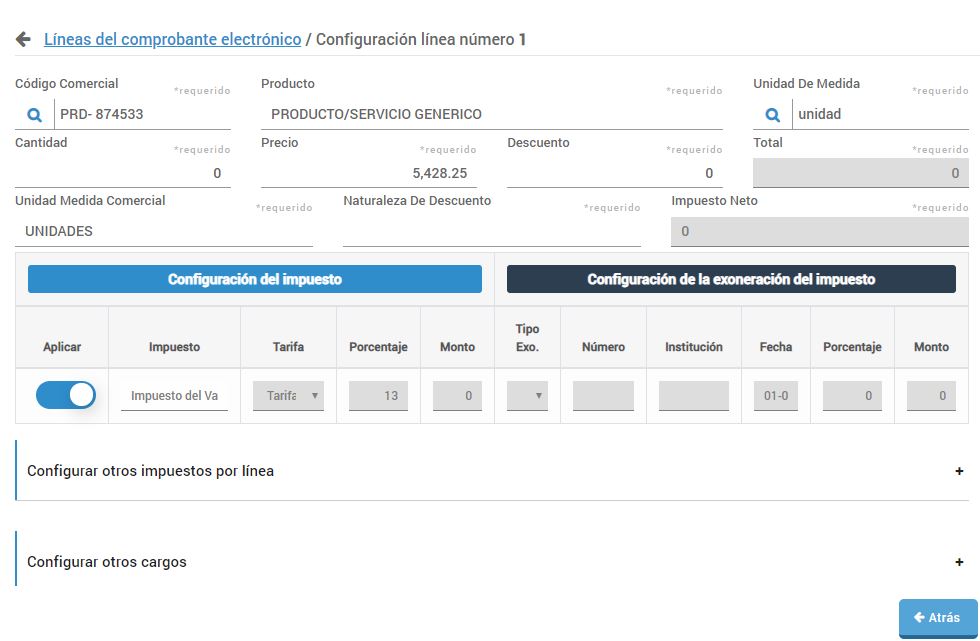Click the back arrow next to breadcrumb

click(x=20, y=37)
